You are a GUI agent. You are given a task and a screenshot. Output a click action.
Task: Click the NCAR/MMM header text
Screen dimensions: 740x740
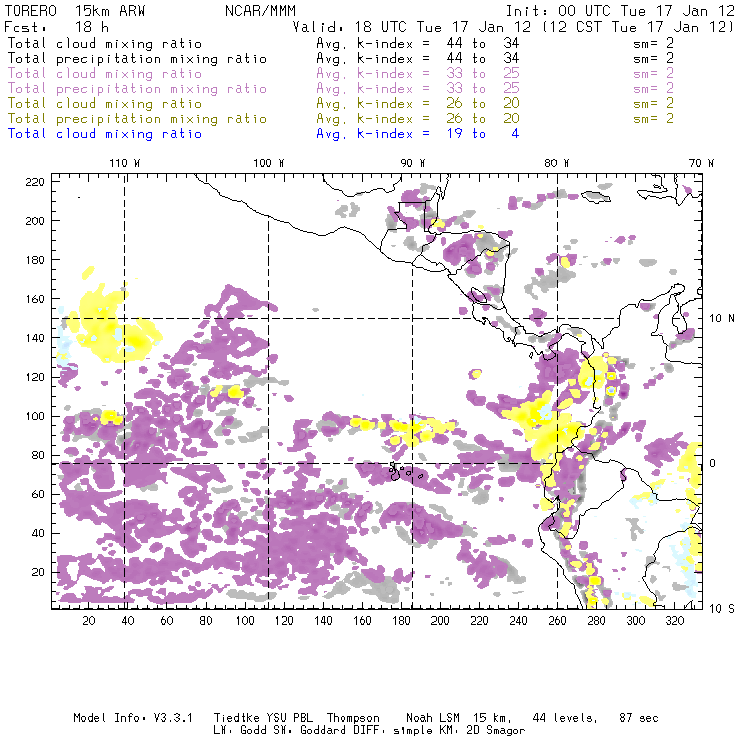click(x=260, y=11)
